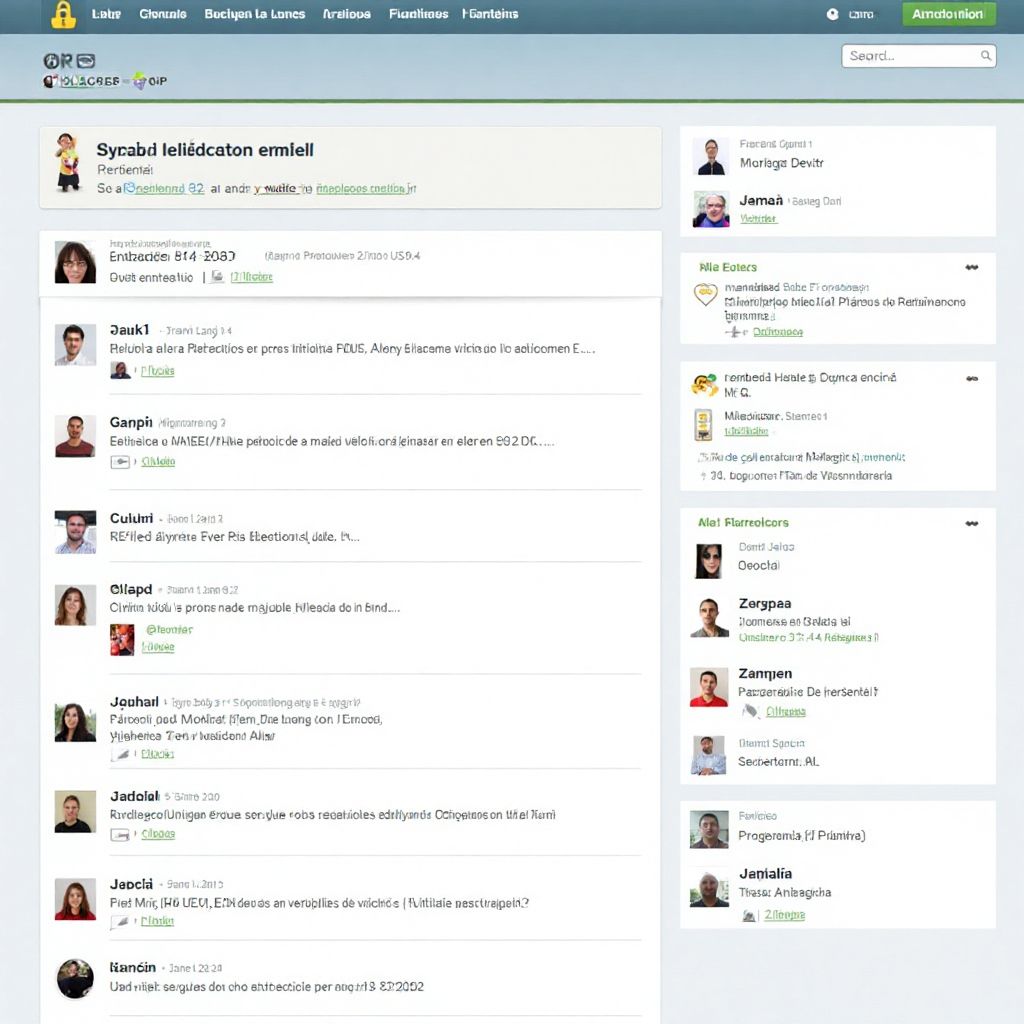Image resolution: width=1024 pixels, height=1024 pixels.
Task: Click the heart icon in Nla Eoters panel
Action: 706,294
